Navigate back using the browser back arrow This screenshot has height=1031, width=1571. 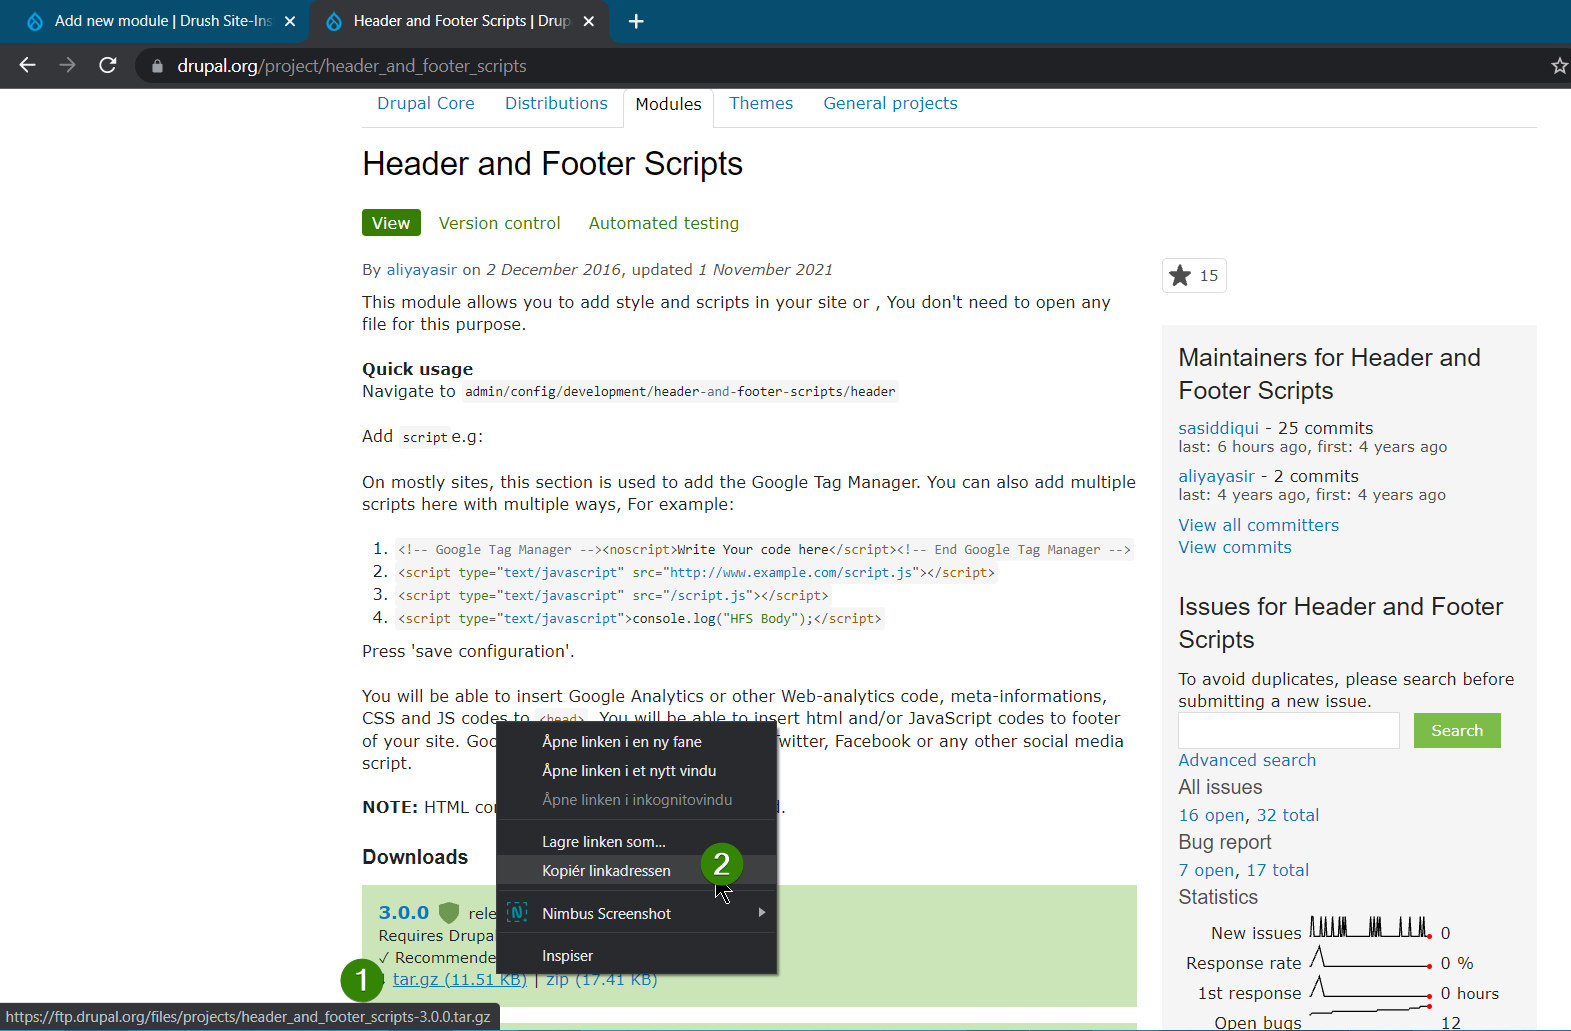26,65
